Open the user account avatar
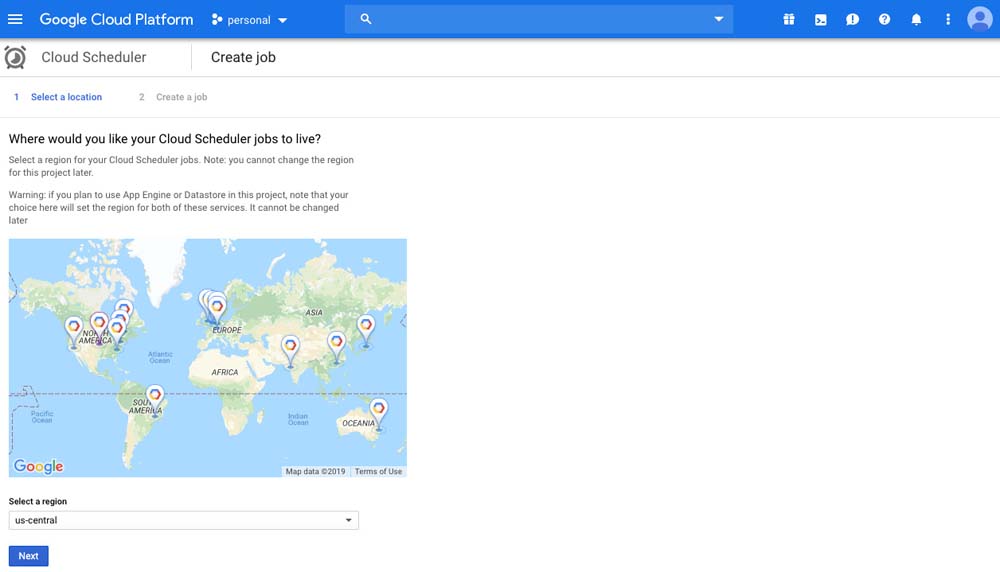 click(x=979, y=19)
